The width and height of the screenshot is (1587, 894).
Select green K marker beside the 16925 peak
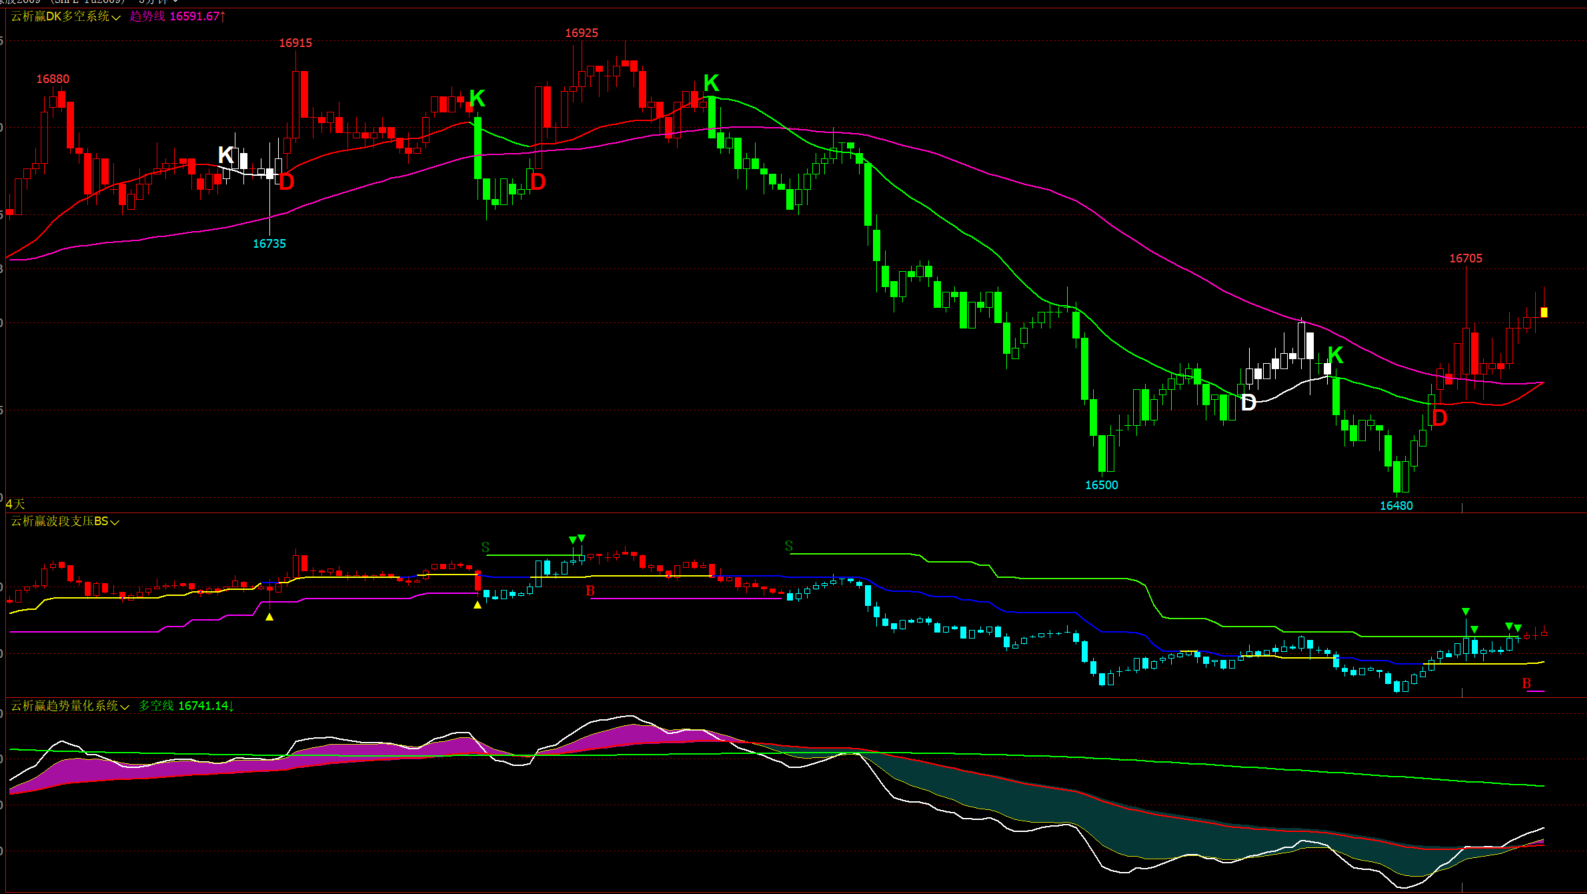(x=711, y=83)
